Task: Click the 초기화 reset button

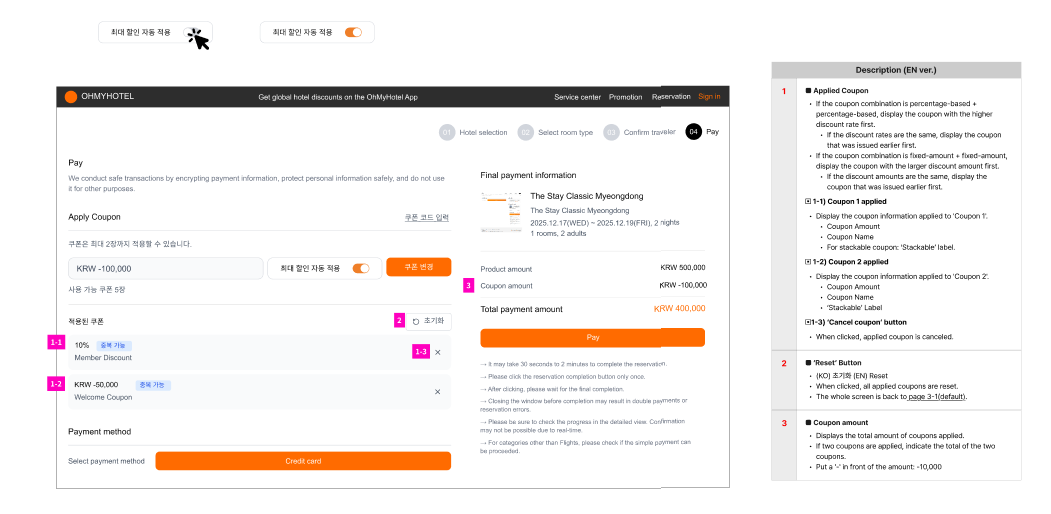Action: point(429,321)
